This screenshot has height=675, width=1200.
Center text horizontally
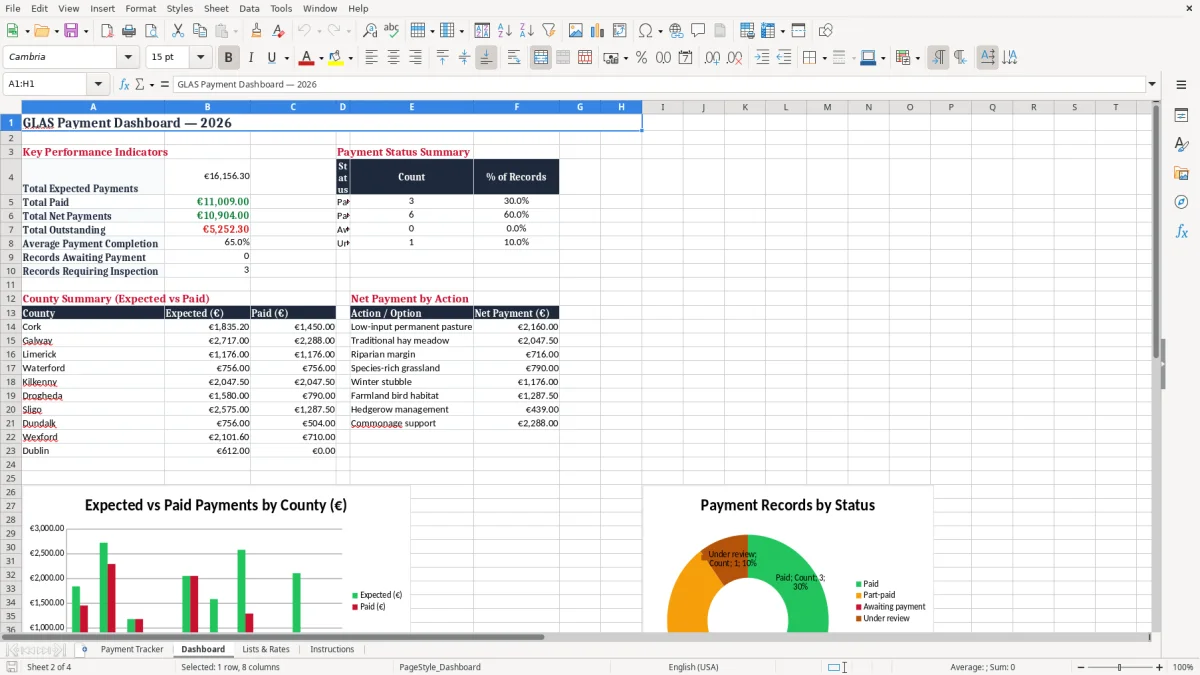(x=393, y=58)
